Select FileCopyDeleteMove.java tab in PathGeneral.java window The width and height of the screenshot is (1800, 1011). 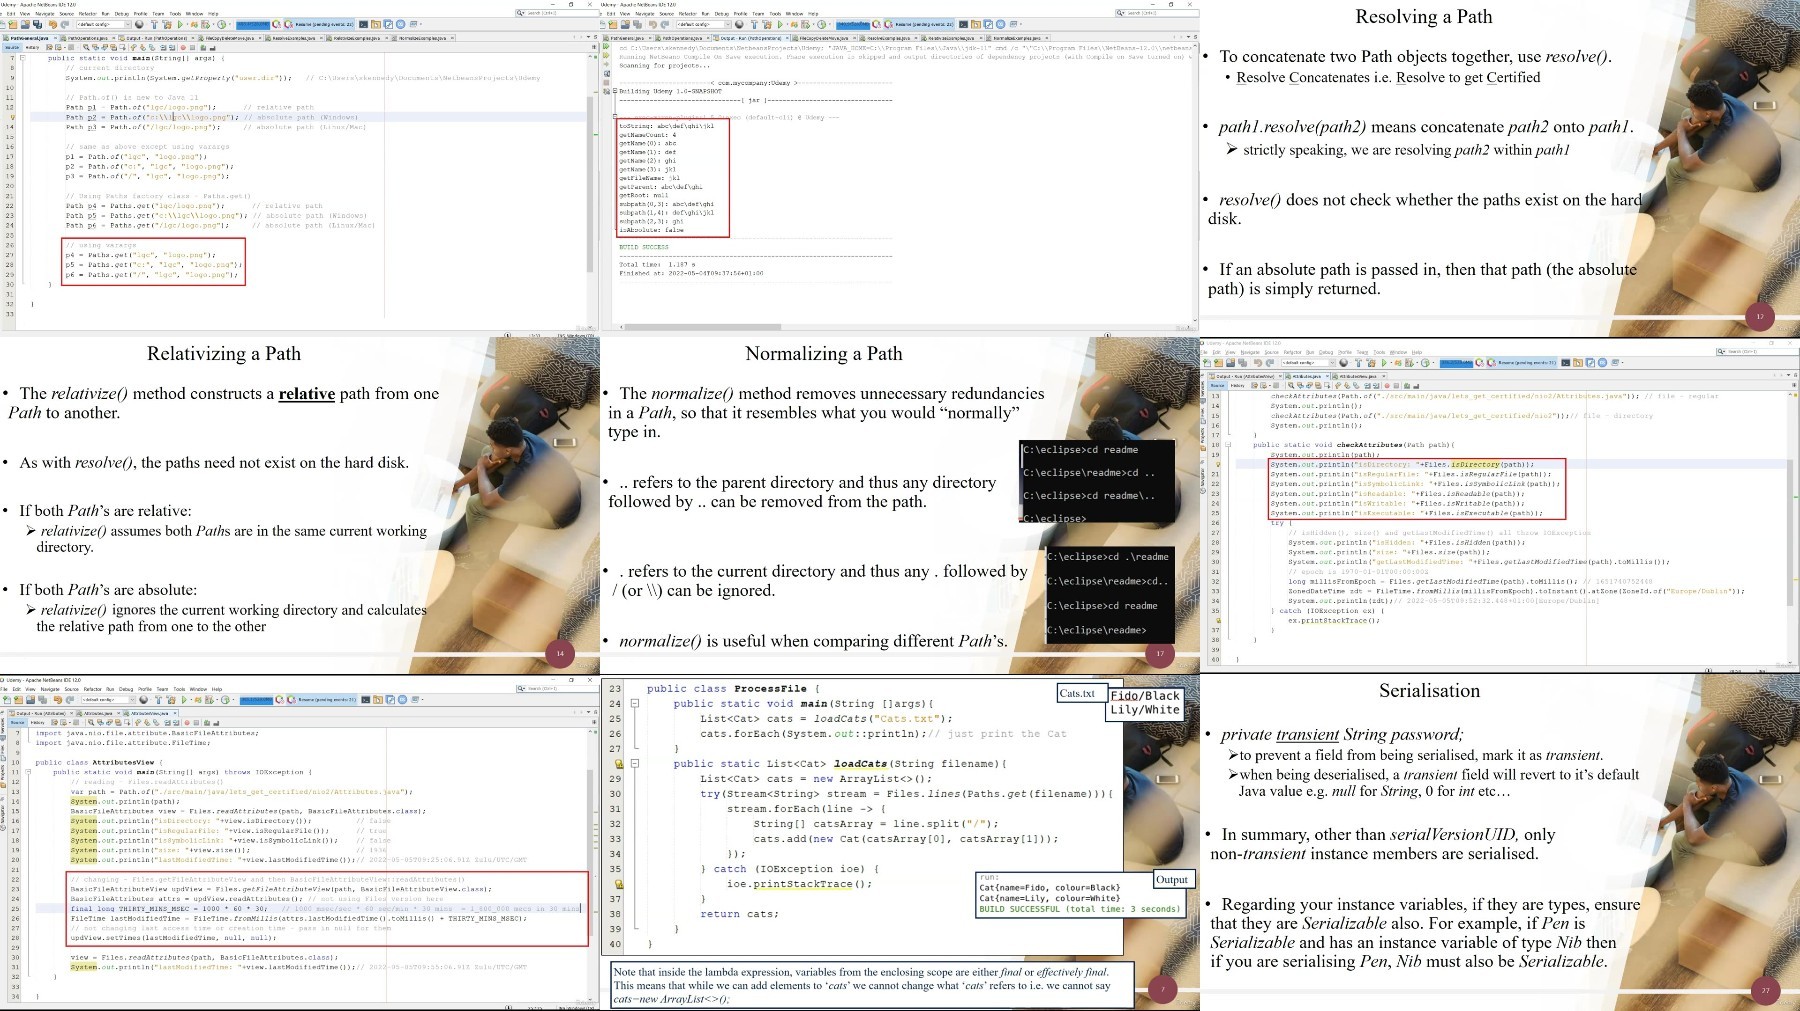click(x=230, y=38)
